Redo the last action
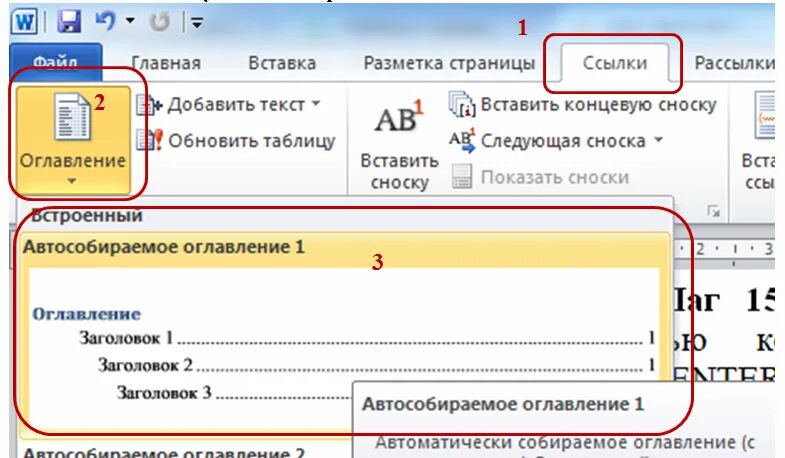Screen dimensions: 785x458 click(x=160, y=22)
